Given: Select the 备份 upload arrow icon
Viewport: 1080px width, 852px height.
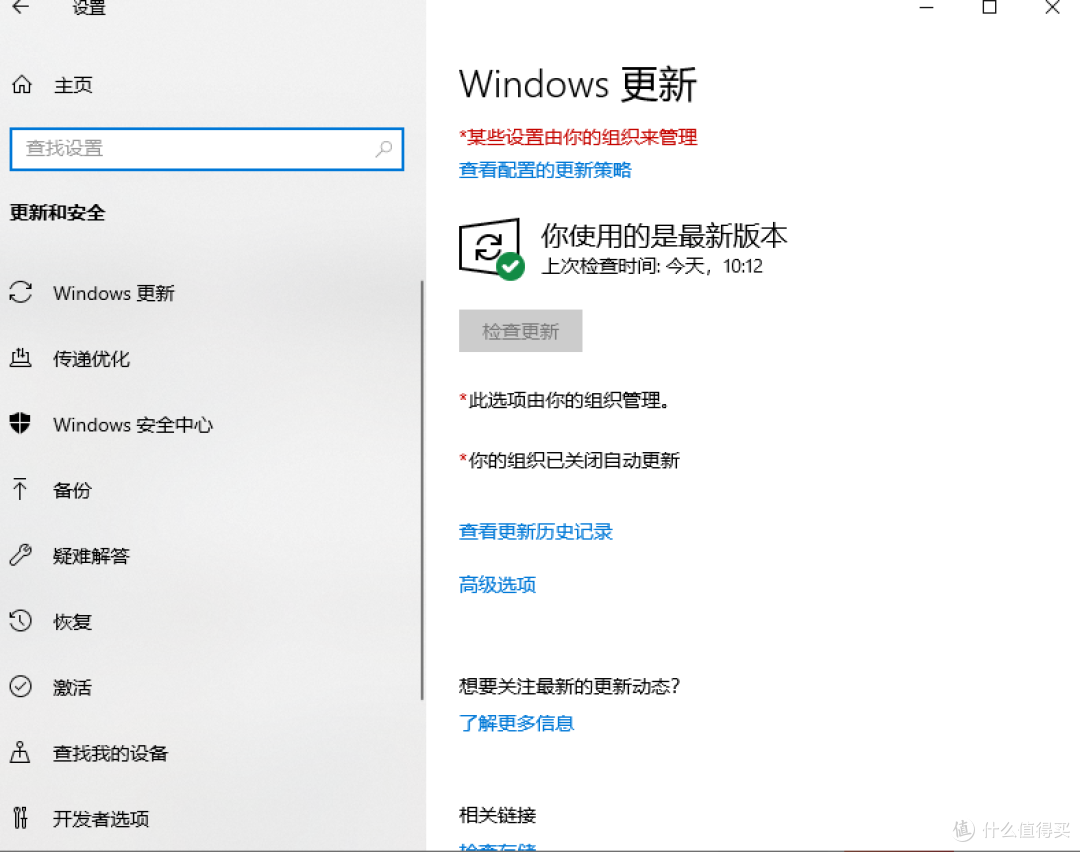Looking at the screenshot, I should [20, 489].
